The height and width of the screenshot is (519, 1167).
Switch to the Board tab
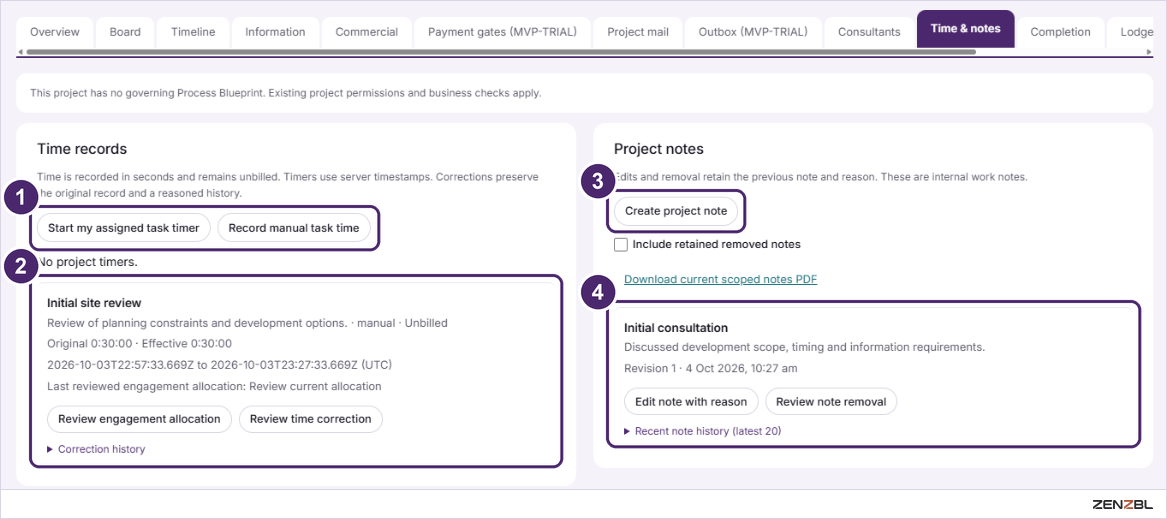click(125, 32)
